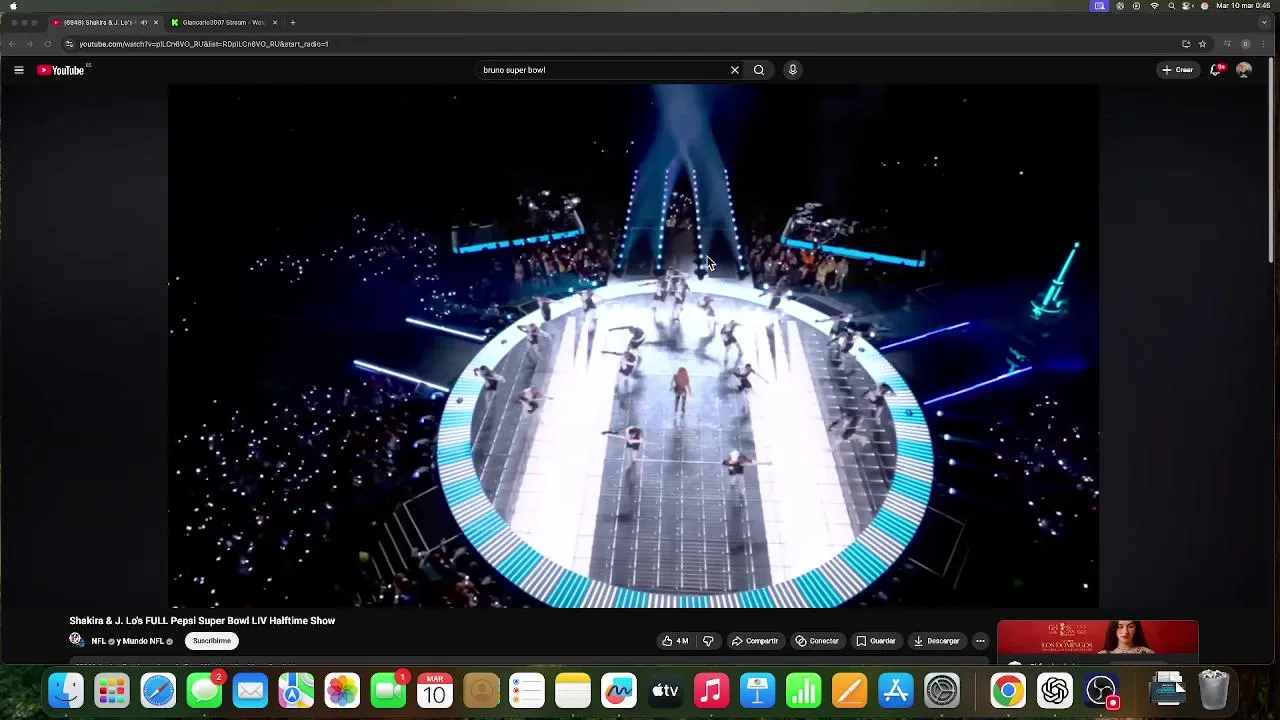
Task: Open the YouTube hamburger guide menu
Action: coord(18,70)
